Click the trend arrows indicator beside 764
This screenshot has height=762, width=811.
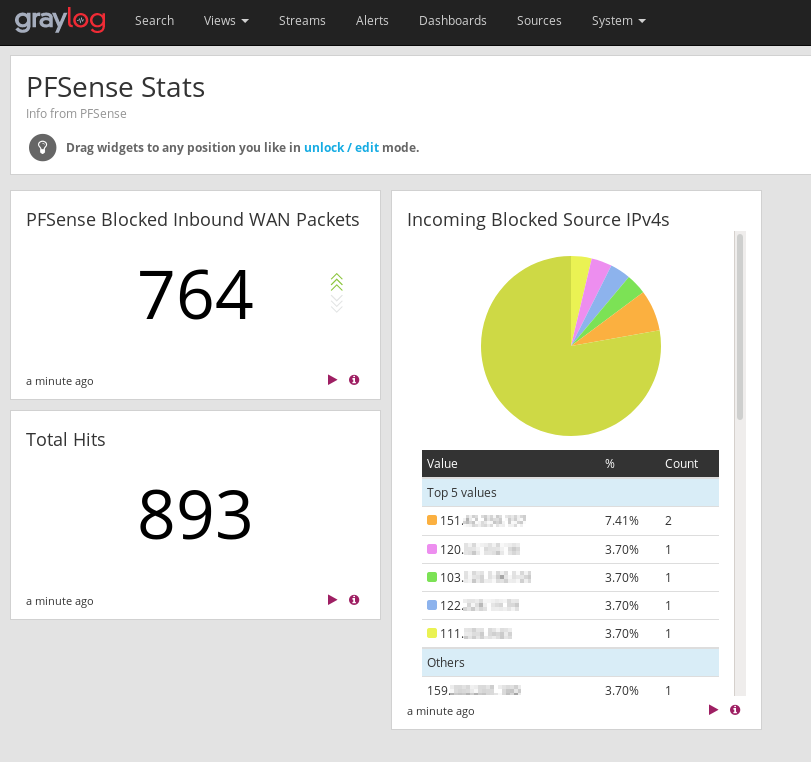pyautogui.click(x=337, y=292)
